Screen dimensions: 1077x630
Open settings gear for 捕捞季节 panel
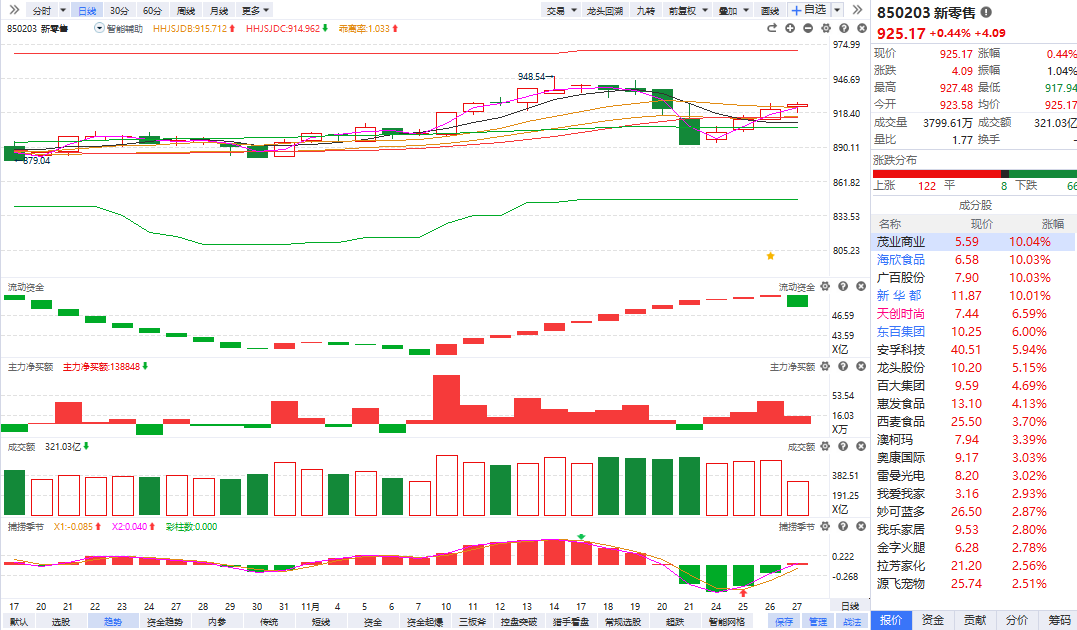tap(825, 526)
